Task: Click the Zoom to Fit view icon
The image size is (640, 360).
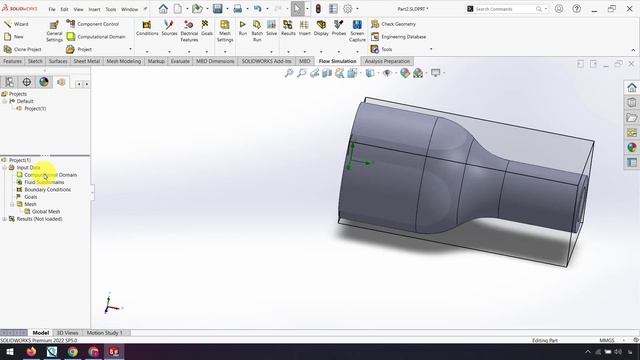Action: tap(289, 73)
